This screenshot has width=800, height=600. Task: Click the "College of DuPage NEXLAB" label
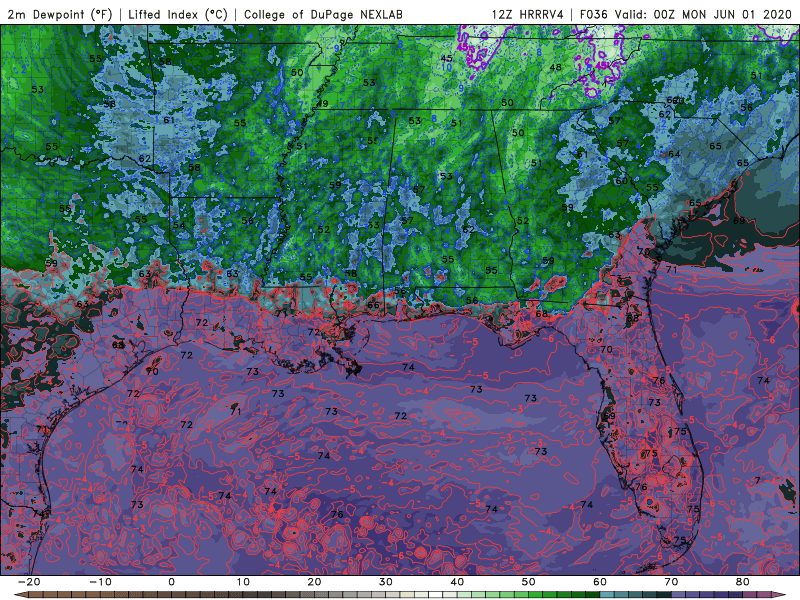[x=323, y=14]
